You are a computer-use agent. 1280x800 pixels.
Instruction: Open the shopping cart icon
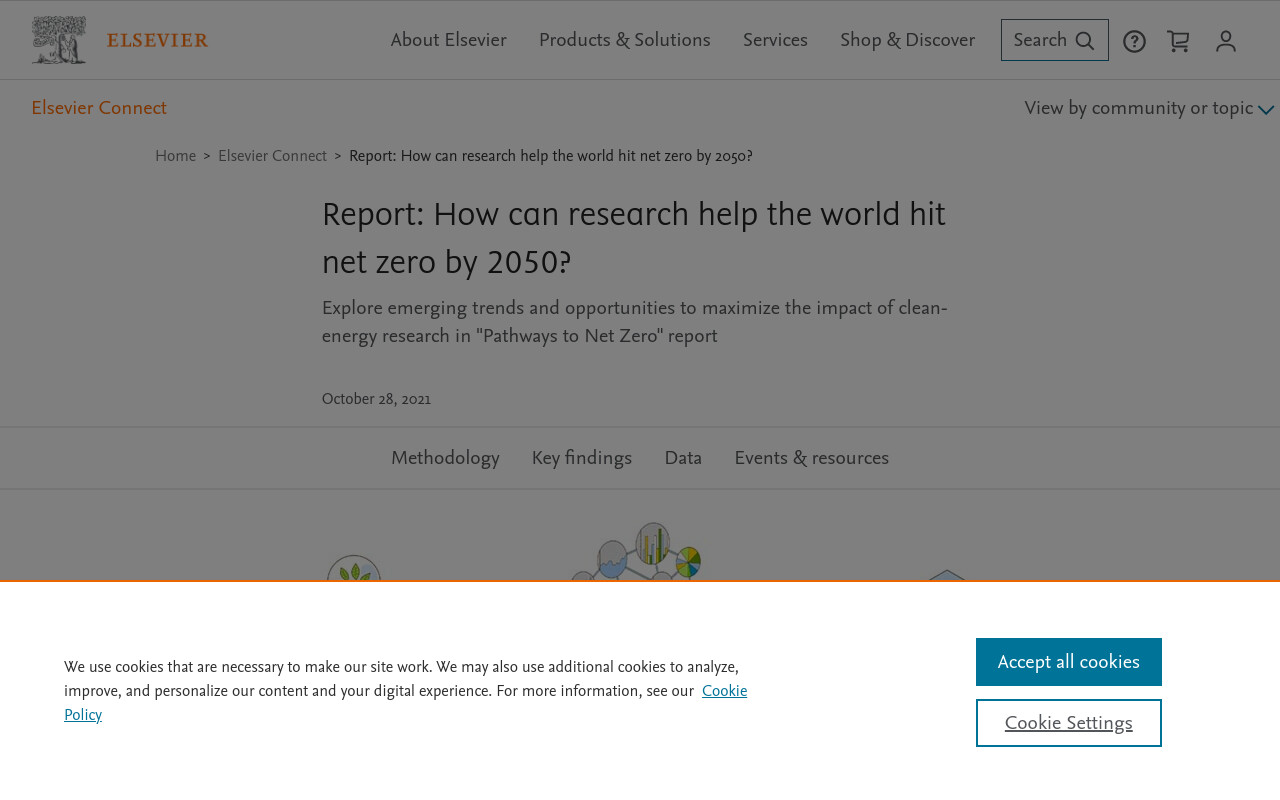click(x=1178, y=41)
